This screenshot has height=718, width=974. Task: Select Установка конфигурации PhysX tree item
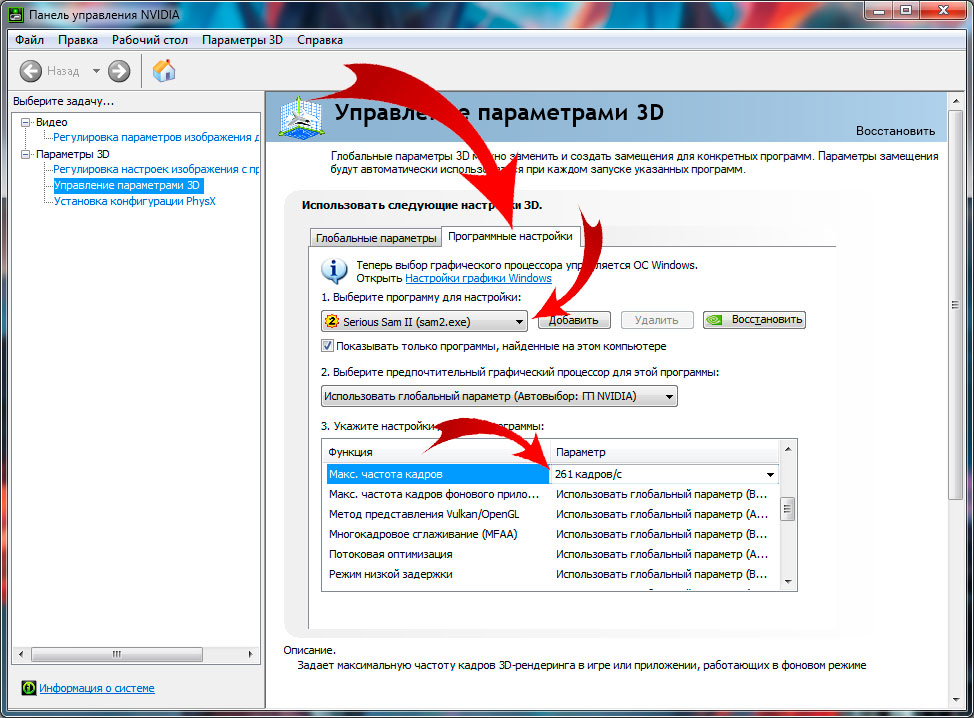pyautogui.click(x=134, y=201)
